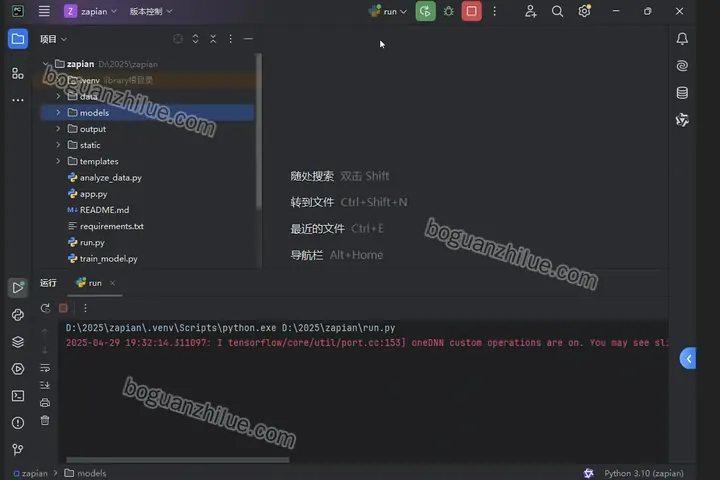Select the .venv folder

pos(147,80)
